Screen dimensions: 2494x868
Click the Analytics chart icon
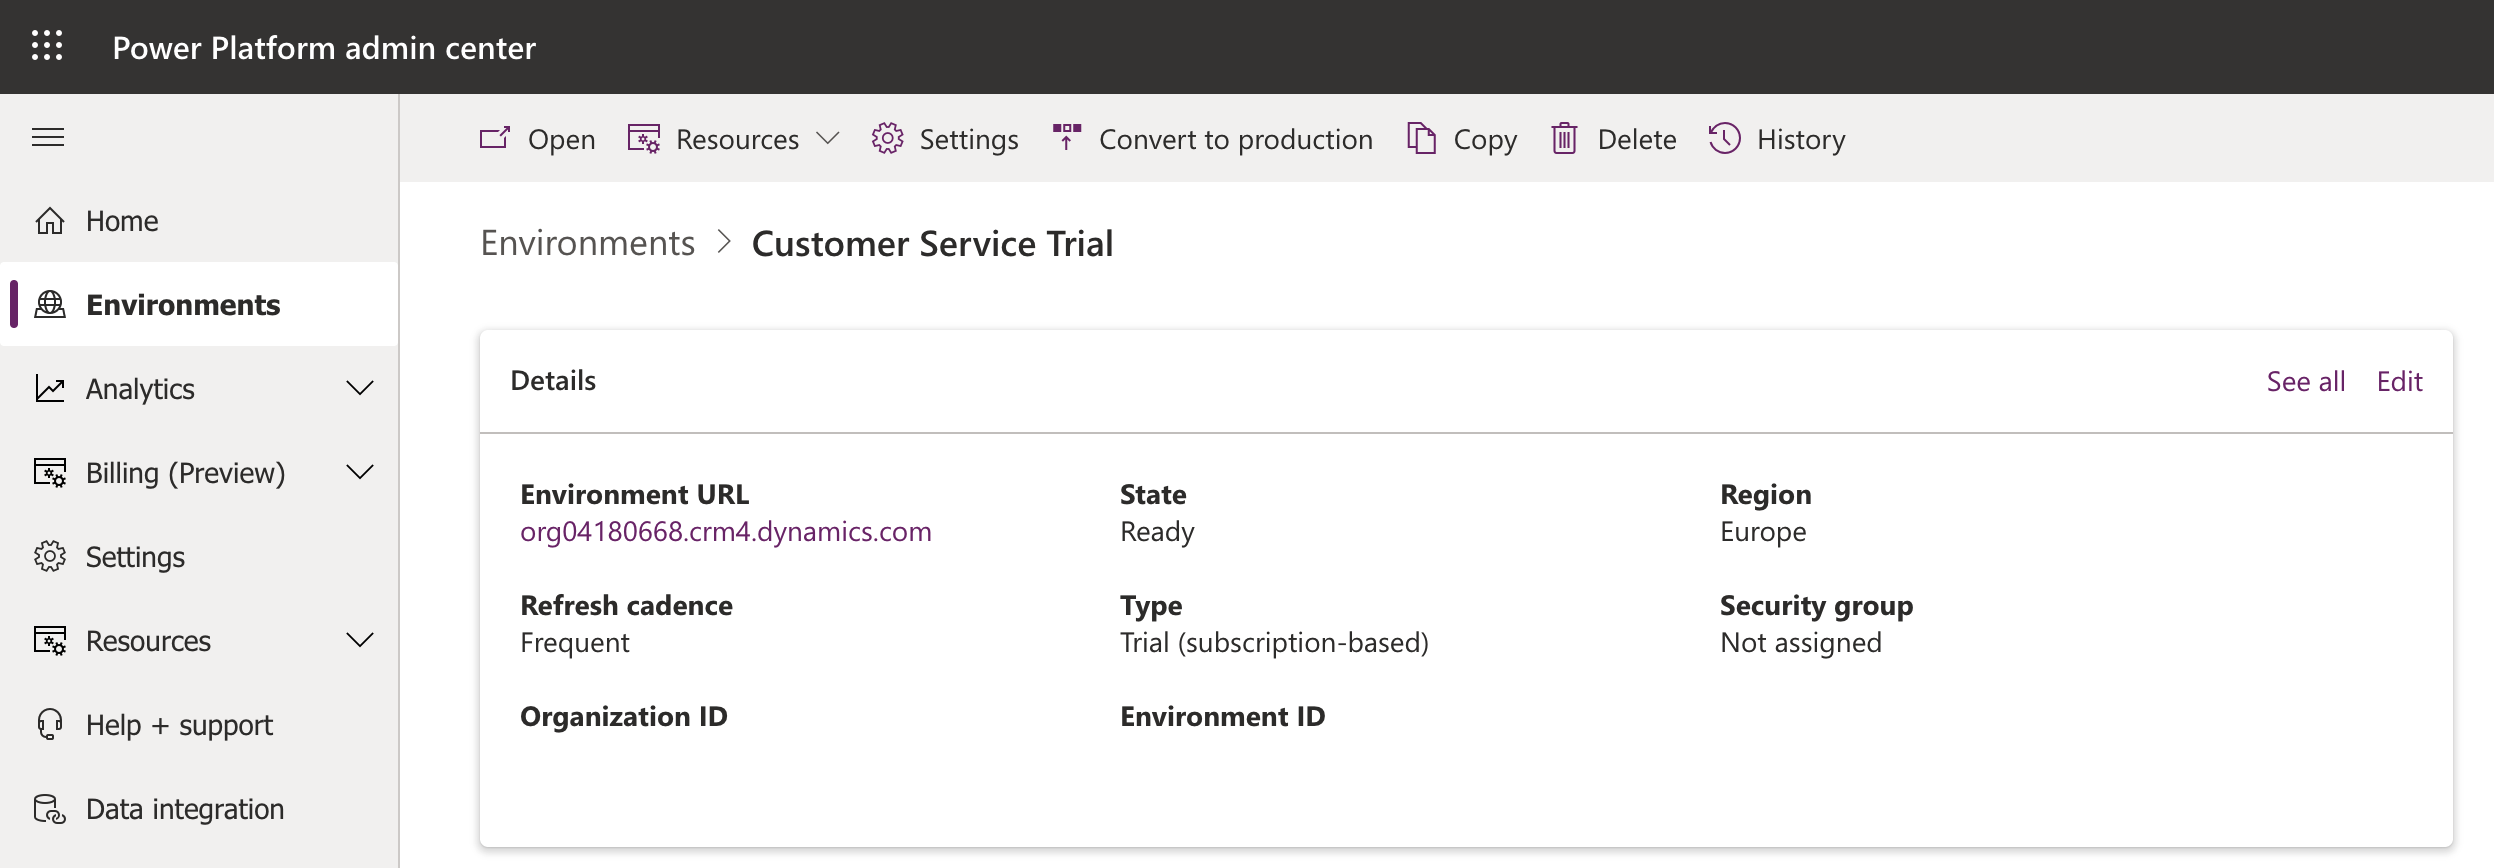(x=50, y=388)
